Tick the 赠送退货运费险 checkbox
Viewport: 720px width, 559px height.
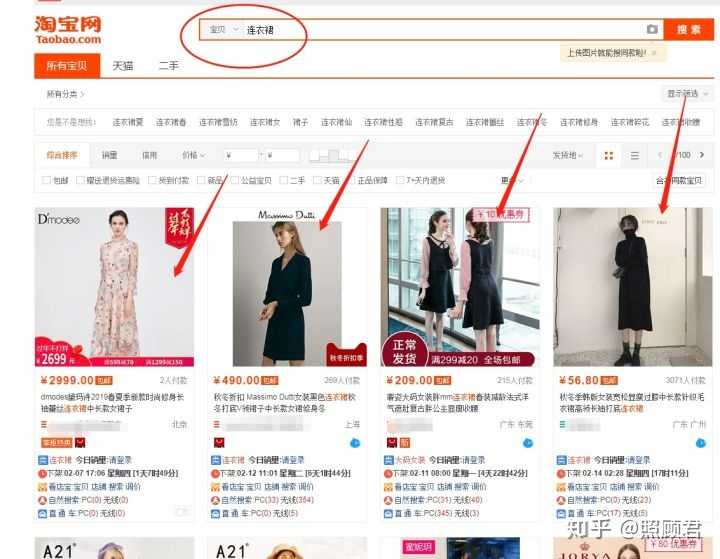80,180
